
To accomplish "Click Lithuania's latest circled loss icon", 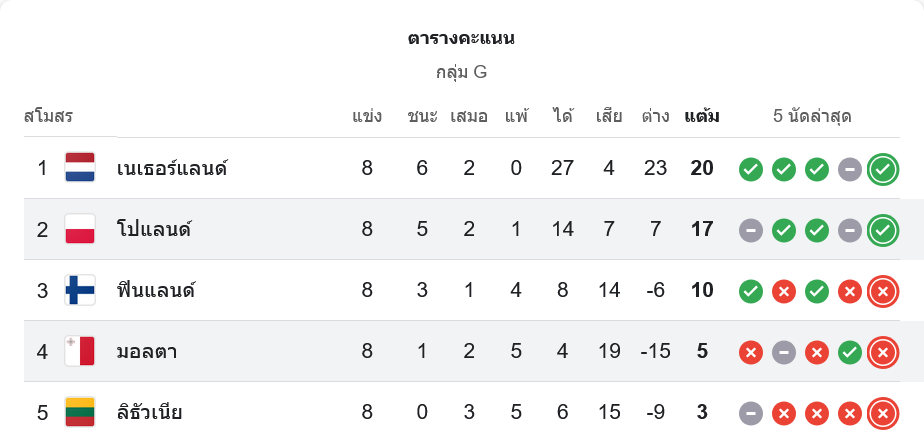I will point(882,413).
